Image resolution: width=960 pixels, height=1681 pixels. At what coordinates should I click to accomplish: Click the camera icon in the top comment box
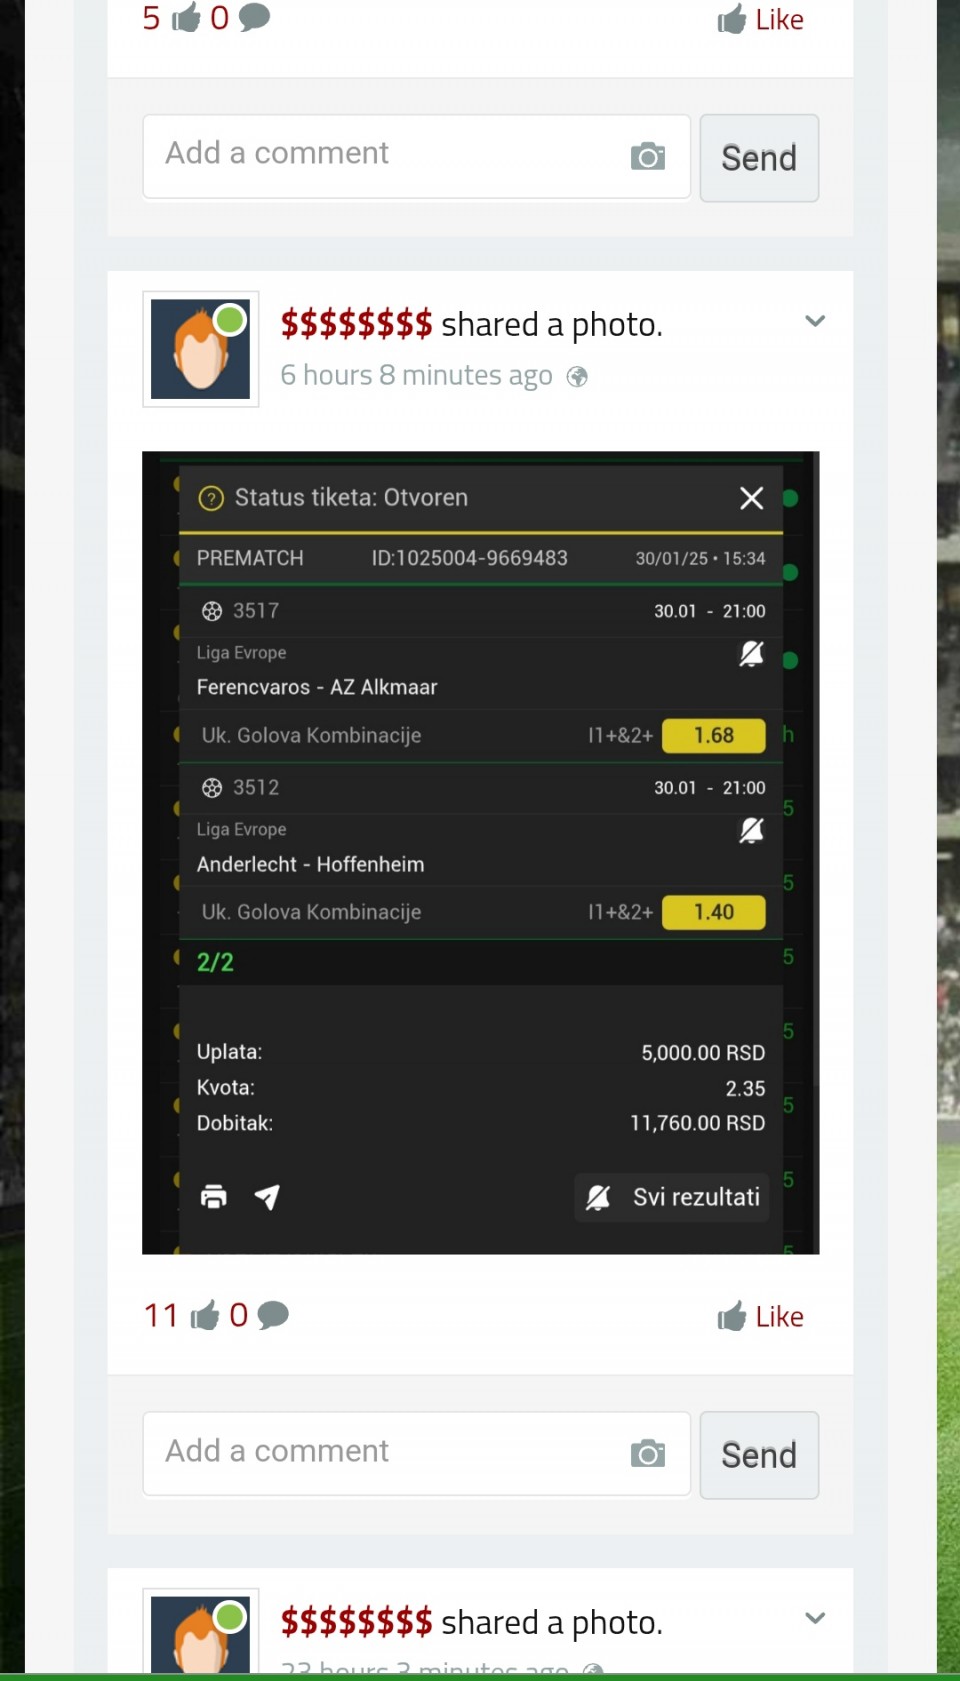648,156
